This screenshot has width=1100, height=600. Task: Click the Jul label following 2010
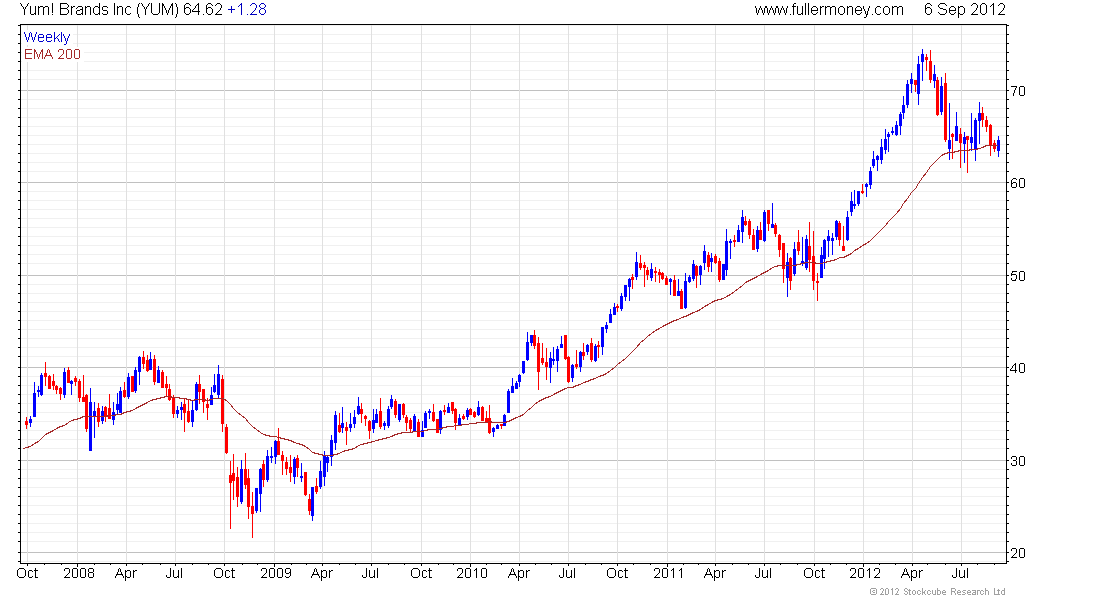pyautogui.click(x=567, y=573)
